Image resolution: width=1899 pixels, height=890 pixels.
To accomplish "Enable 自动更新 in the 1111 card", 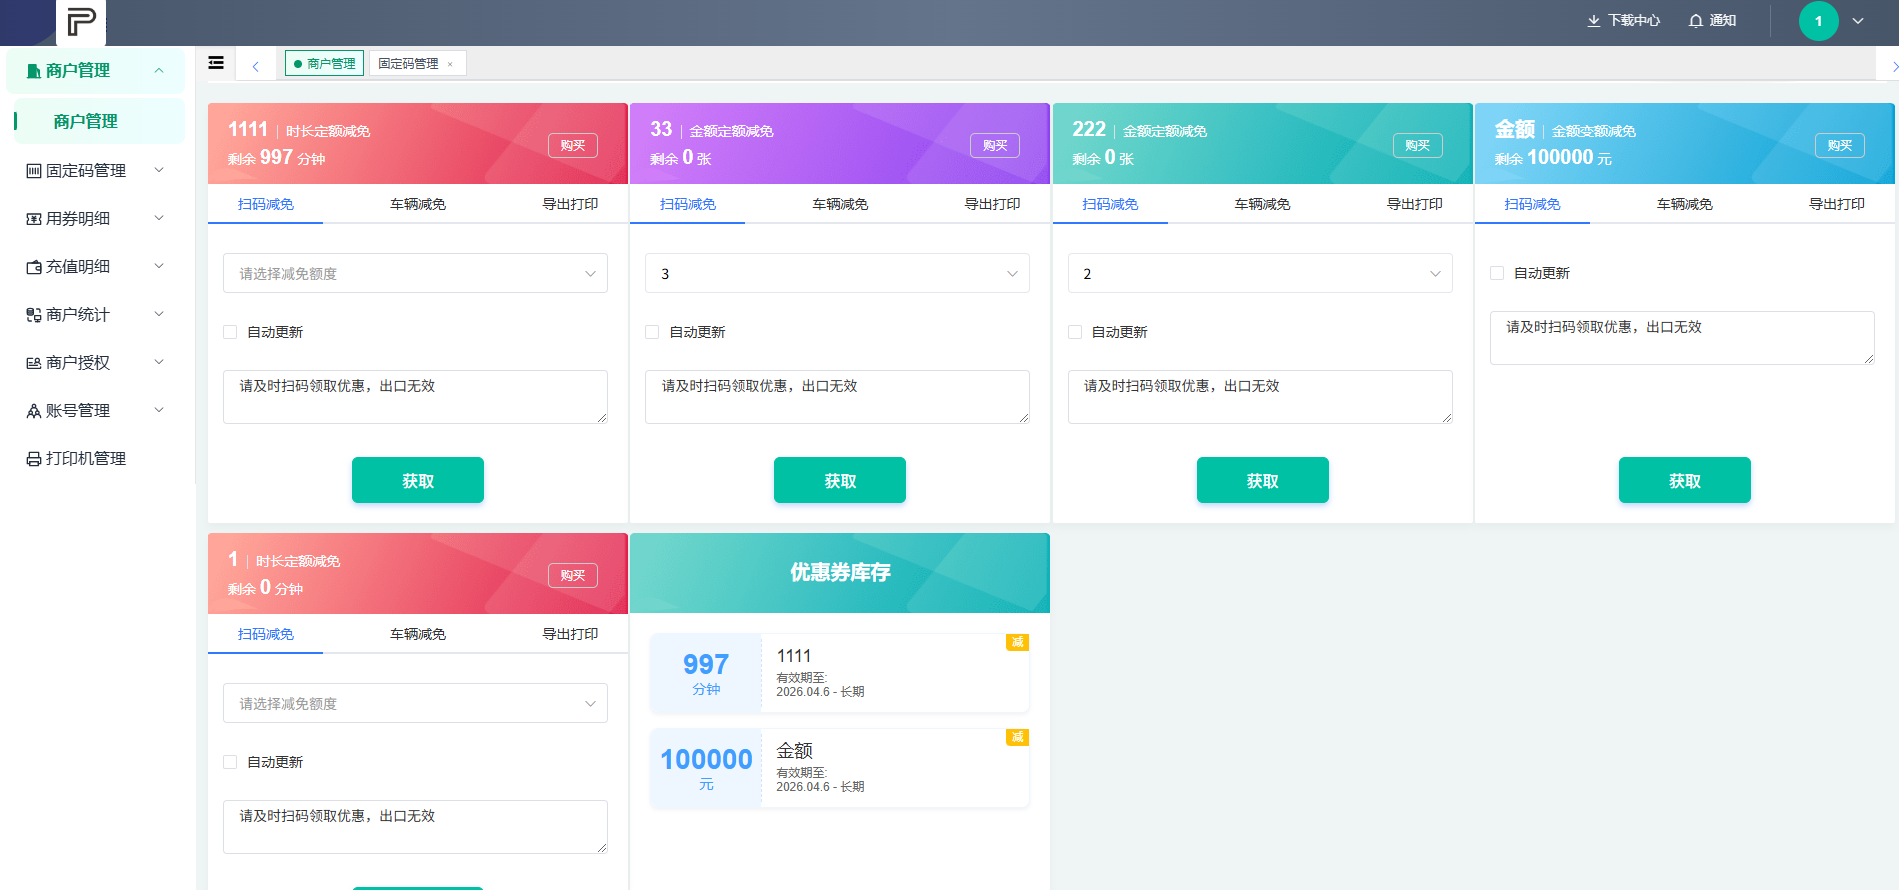I will (230, 332).
